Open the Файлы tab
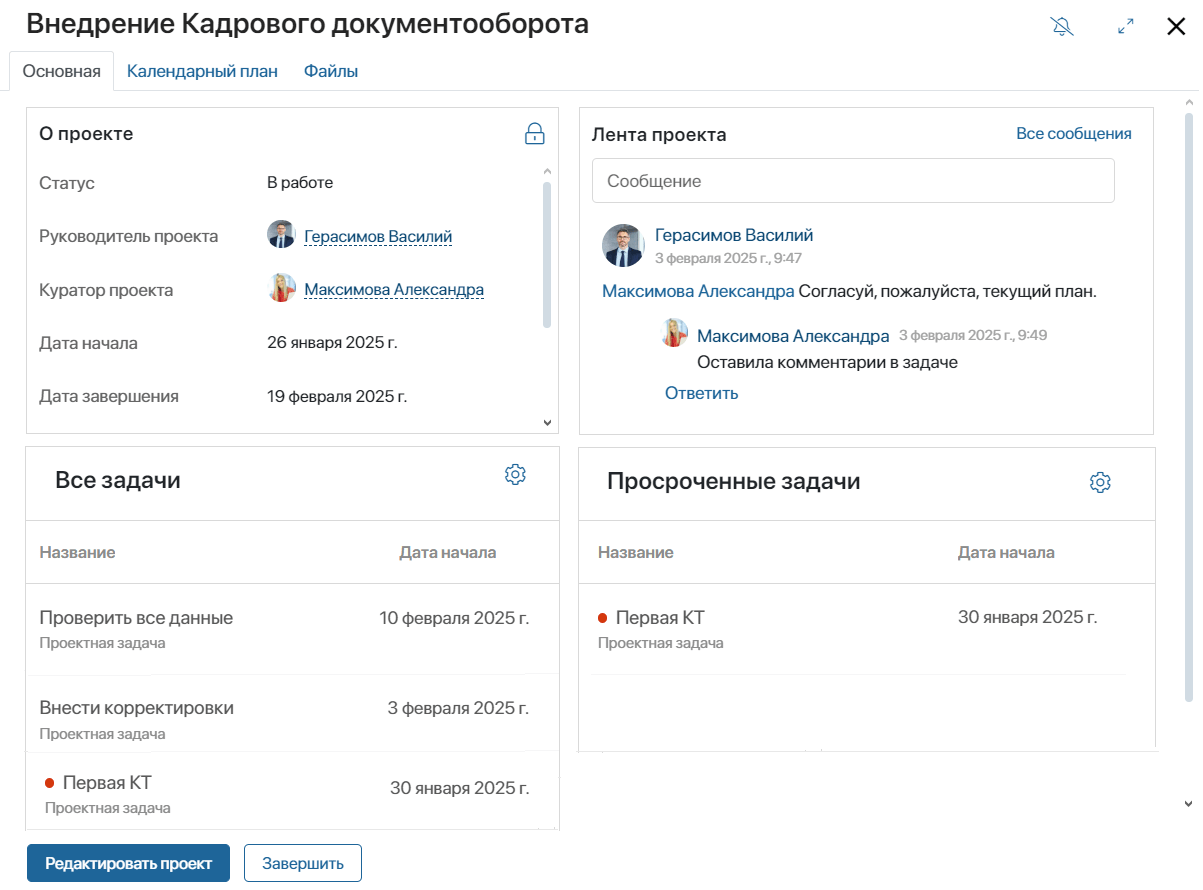The height and width of the screenshot is (890, 1203). 331,72
